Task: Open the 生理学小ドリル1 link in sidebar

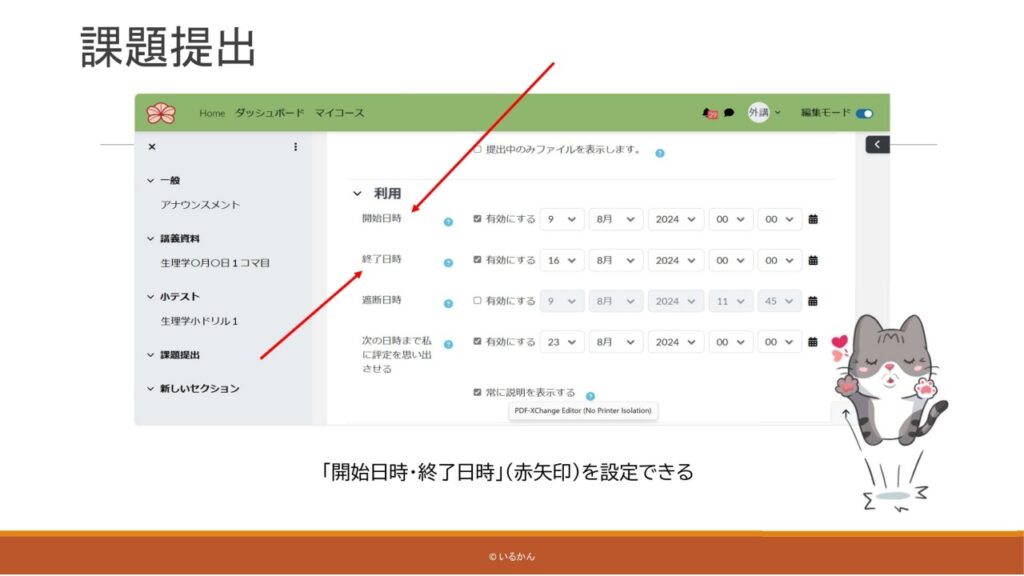Action: [199, 321]
